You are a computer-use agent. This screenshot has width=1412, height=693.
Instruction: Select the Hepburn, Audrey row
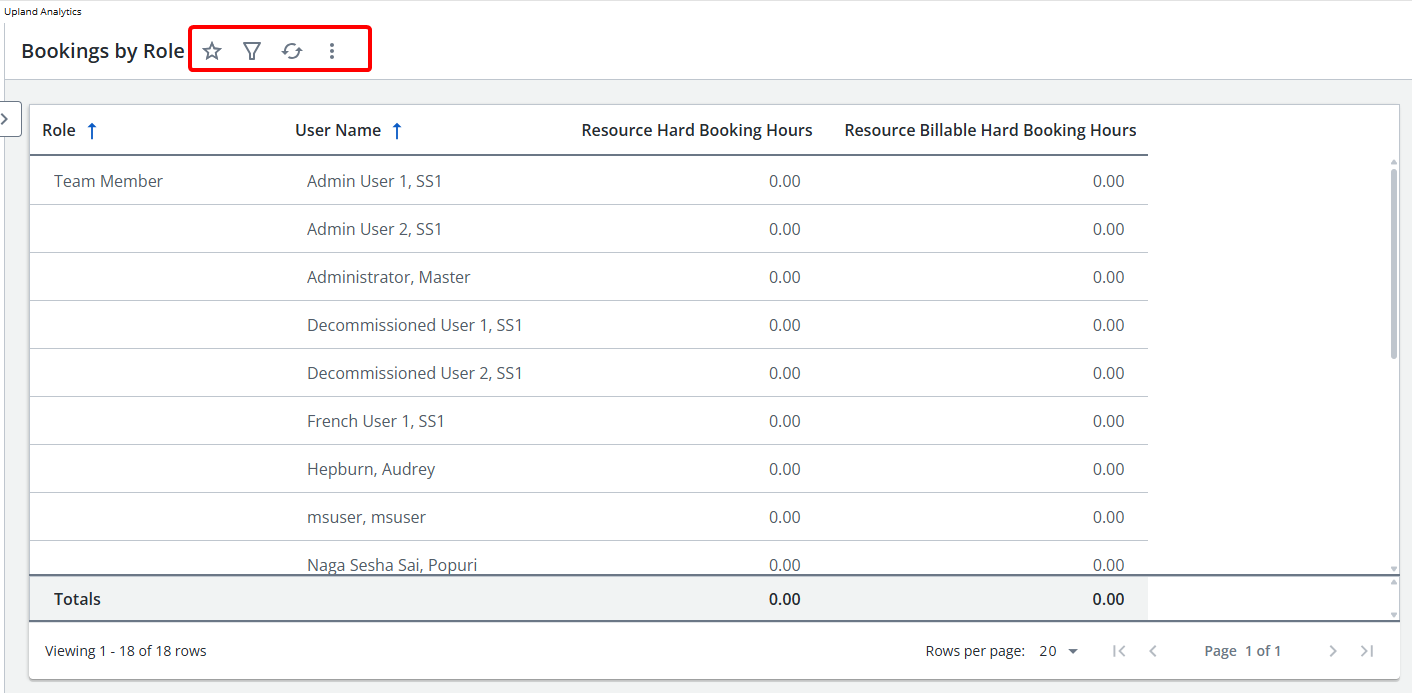(x=371, y=469)
